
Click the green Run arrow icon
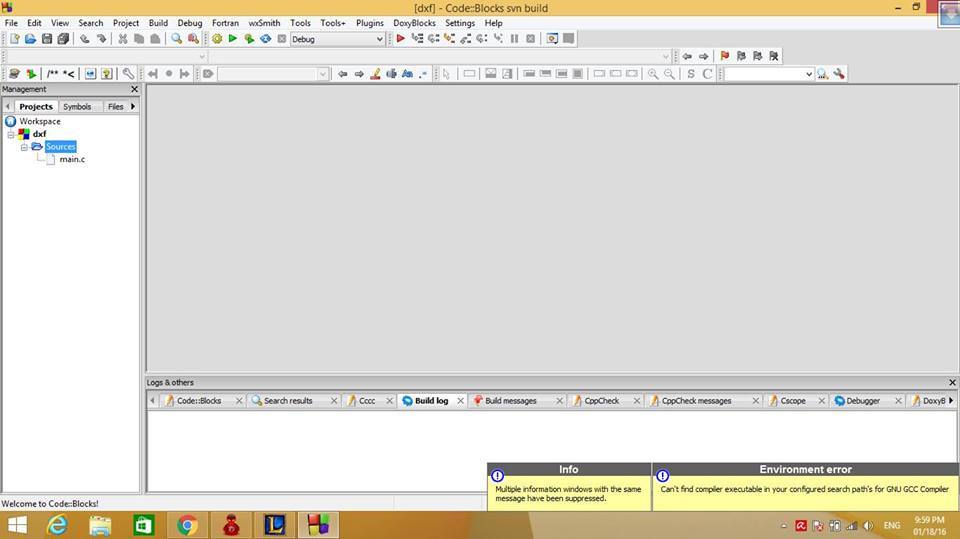pos(233,39)
